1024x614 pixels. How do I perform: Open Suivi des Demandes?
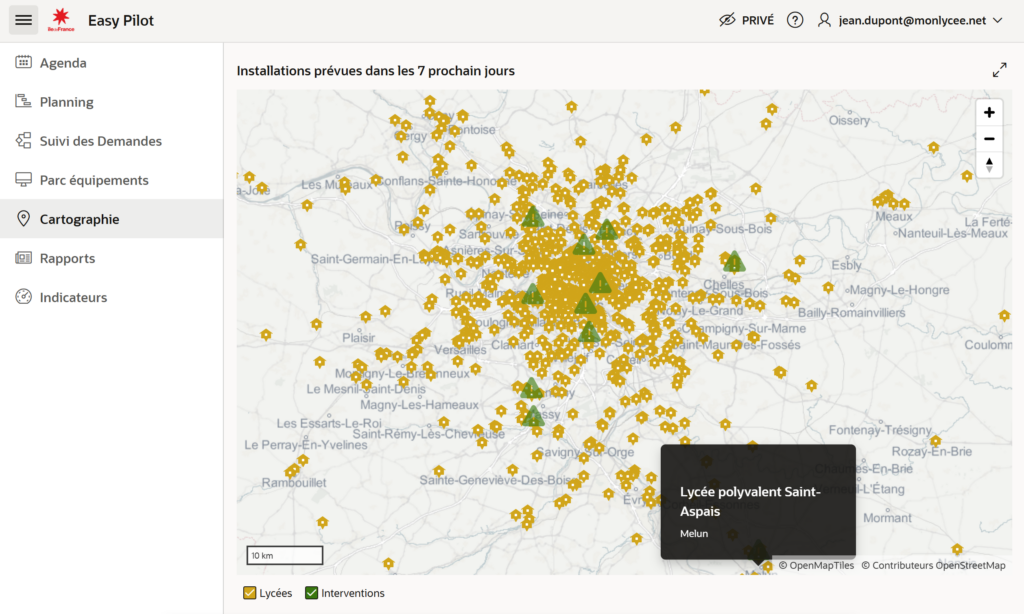112,141
